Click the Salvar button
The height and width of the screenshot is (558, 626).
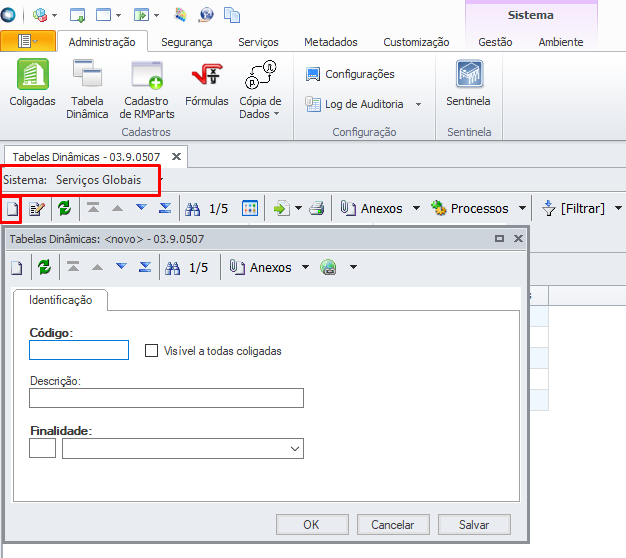pos(473,525)
